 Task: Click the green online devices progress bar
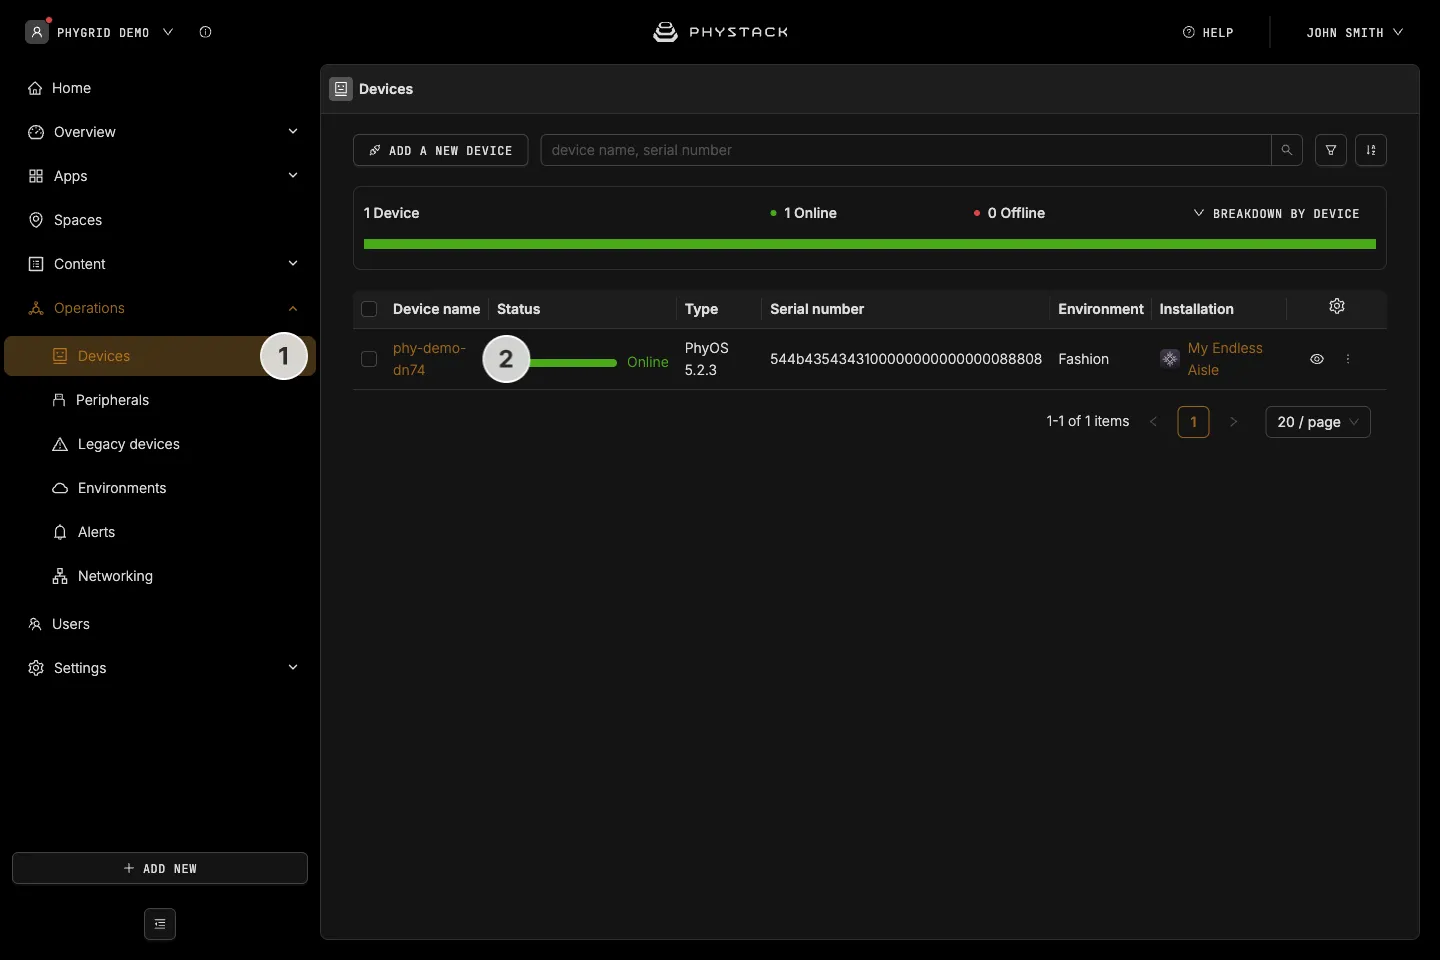(x=870, y=244)
